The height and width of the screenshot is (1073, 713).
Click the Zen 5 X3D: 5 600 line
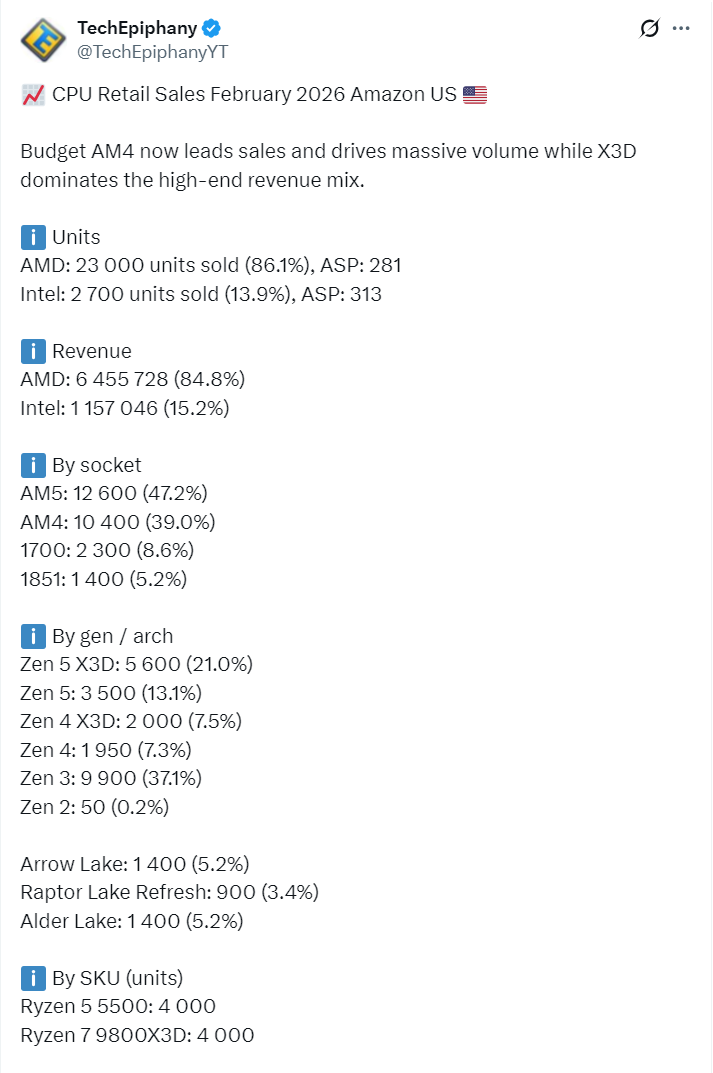[136, 665]
